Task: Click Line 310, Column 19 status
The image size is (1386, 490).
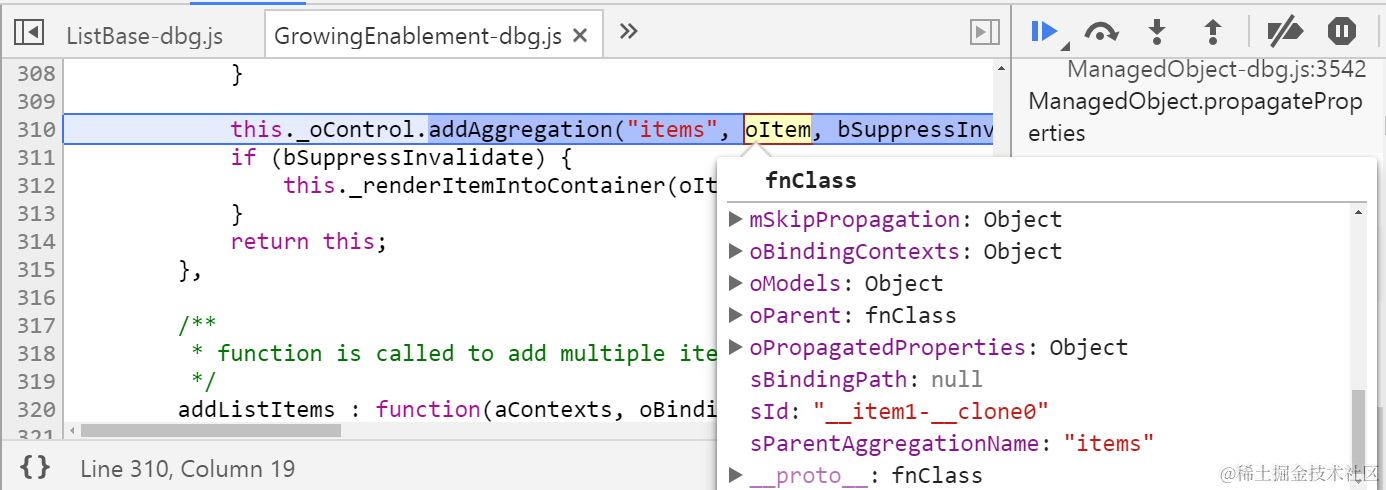Action: [x=186, y=468]
